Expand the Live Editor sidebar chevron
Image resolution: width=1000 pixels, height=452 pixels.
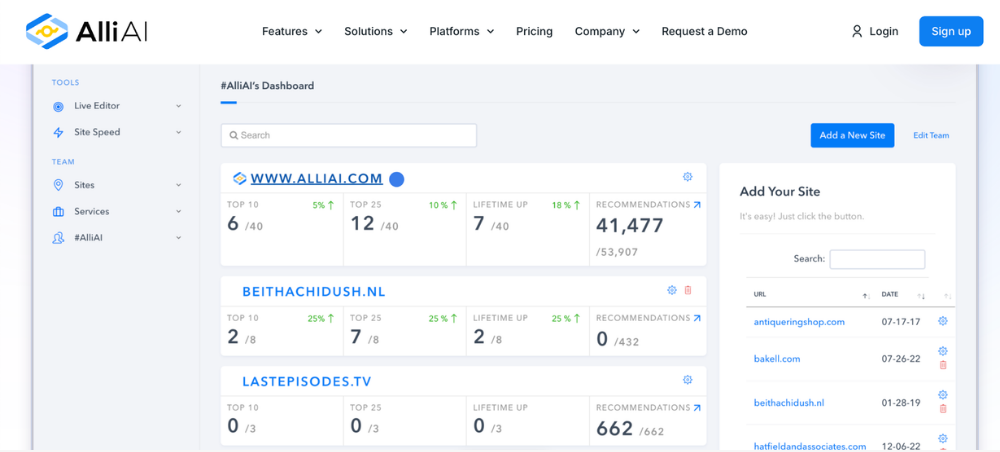click(179, 106)
